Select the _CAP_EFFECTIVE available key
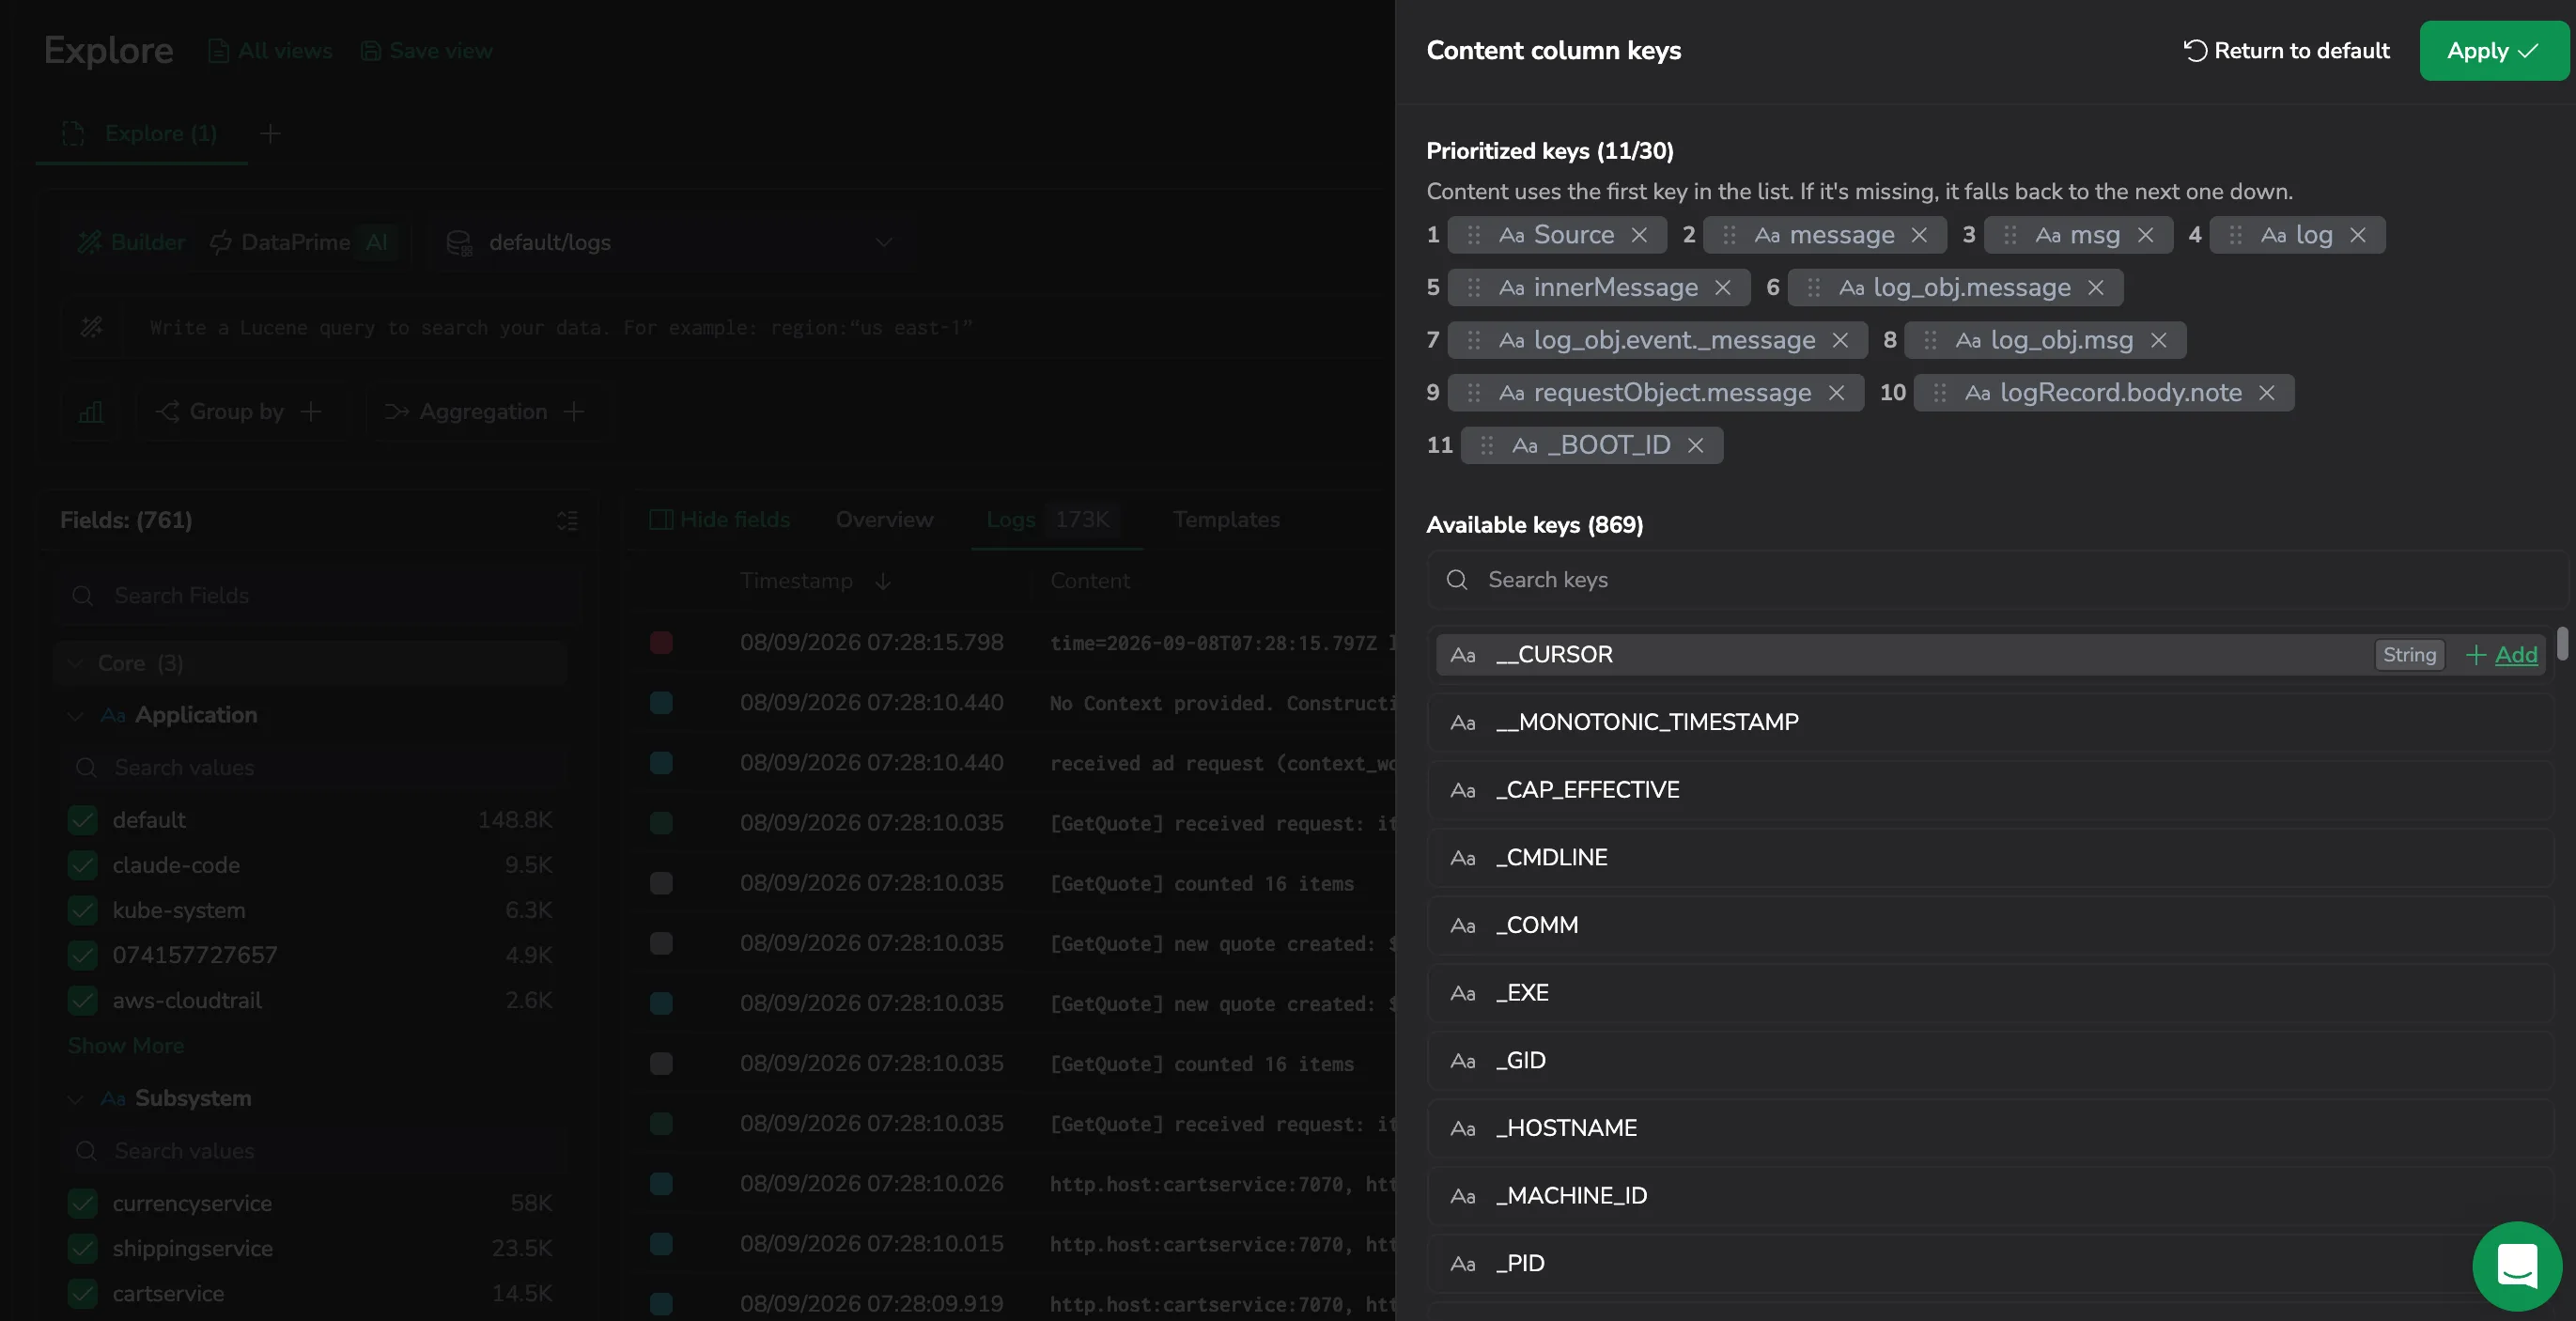 1990,790
